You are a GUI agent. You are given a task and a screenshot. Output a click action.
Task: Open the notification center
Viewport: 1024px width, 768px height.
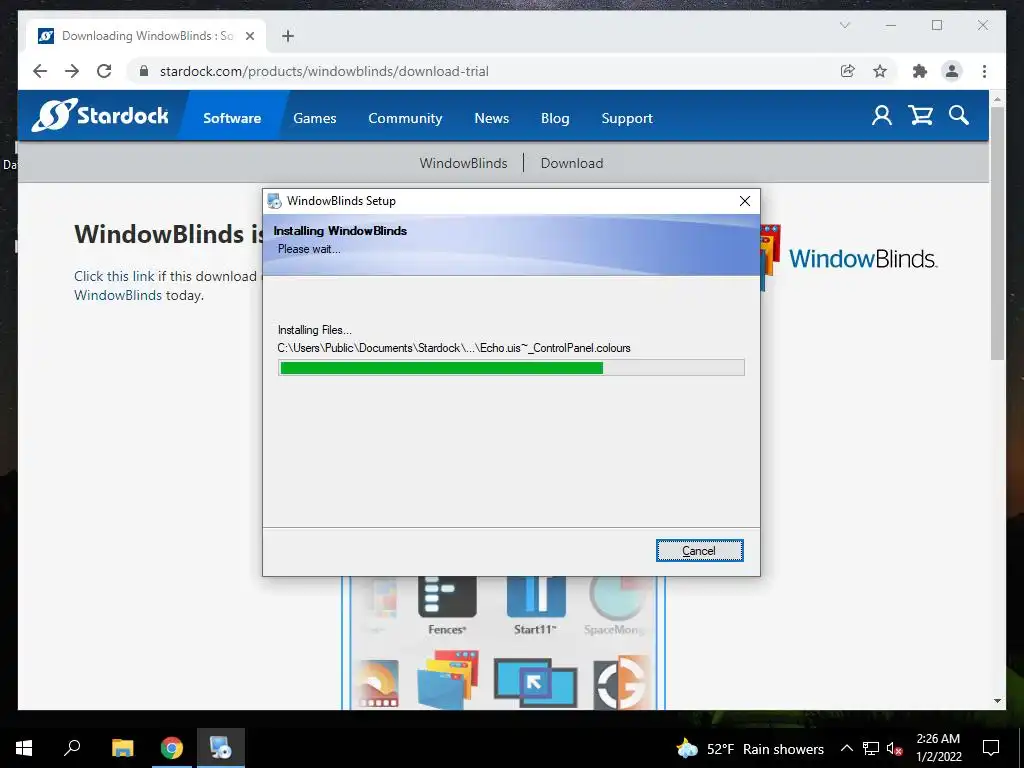[x=991, y=748]
